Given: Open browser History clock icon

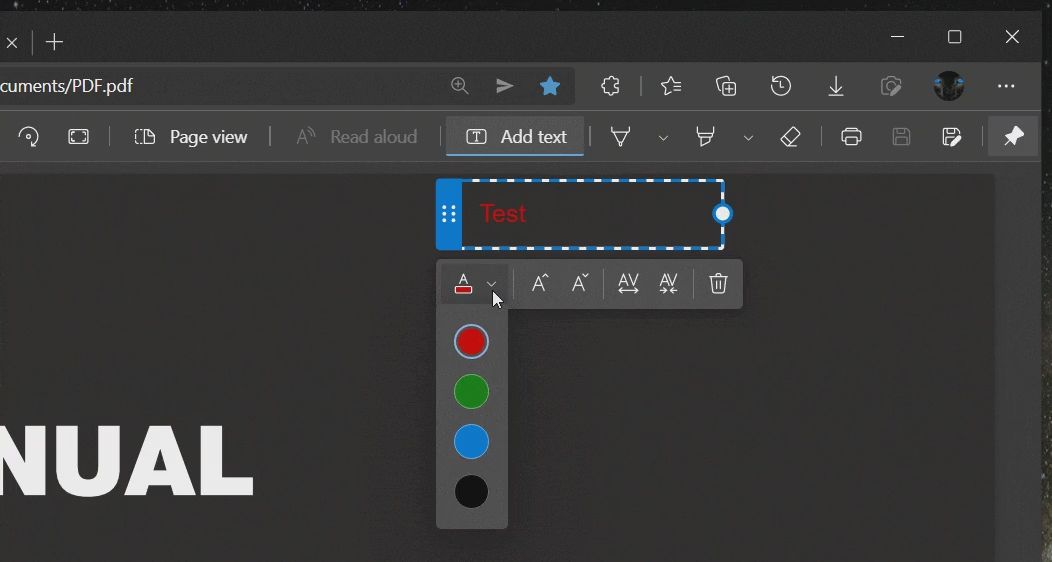Looking at the screenshot, I should coord(780,86).
